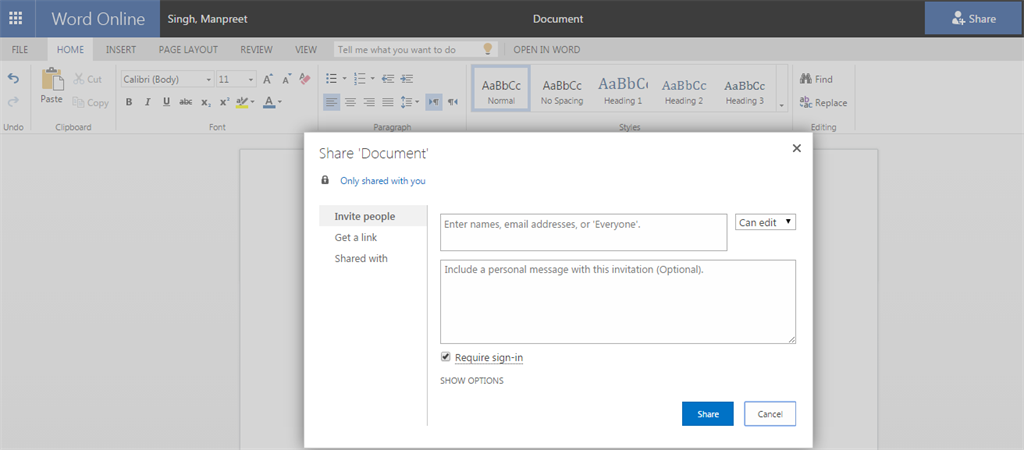
Task: Apply the Heading 1 style
Action: [623, 91]
